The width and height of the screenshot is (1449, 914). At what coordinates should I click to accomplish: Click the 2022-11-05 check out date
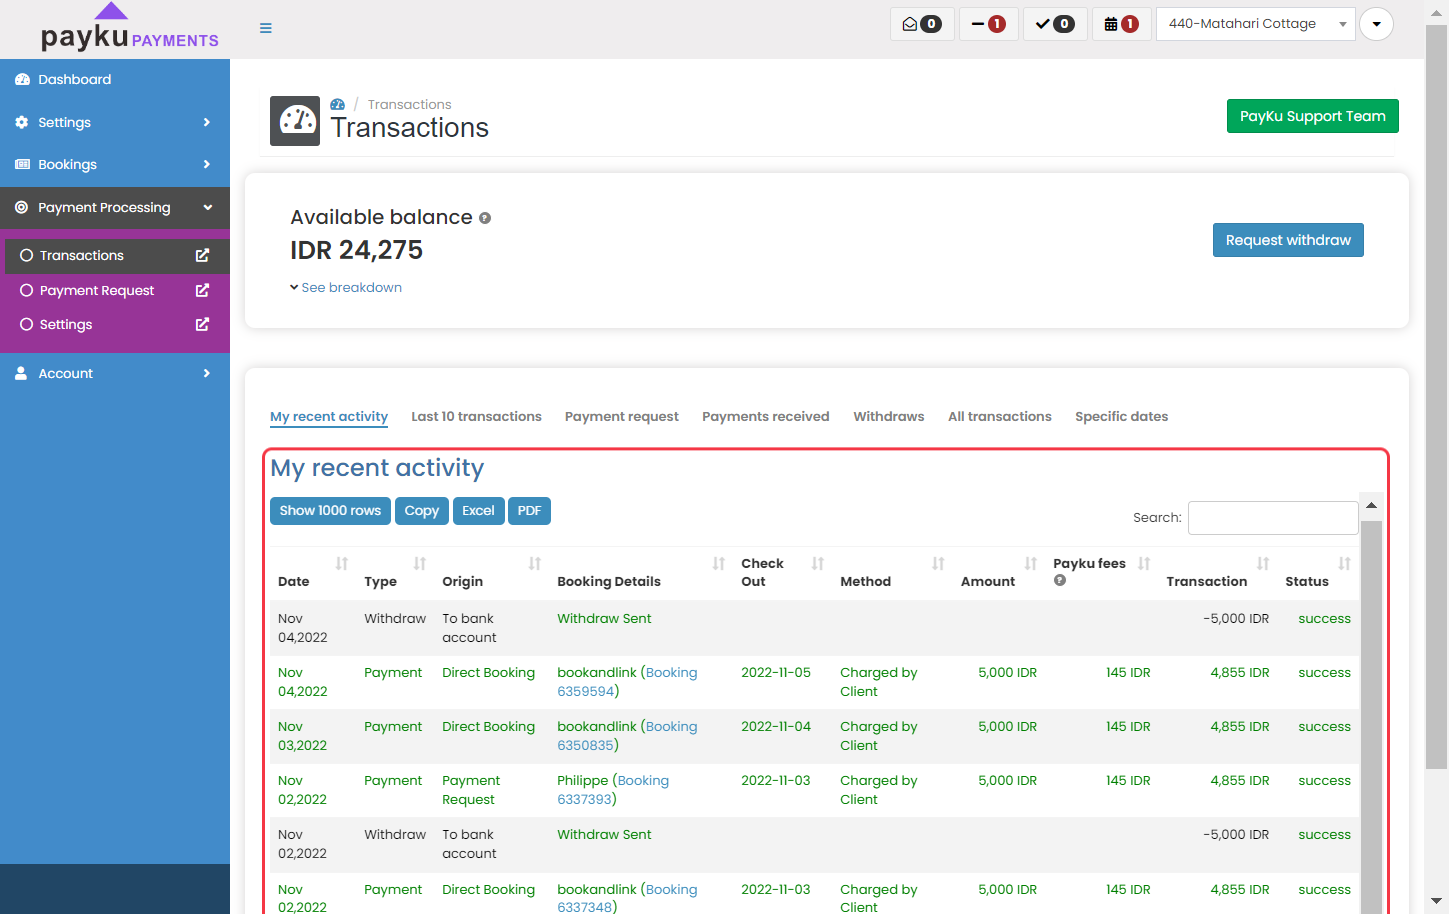coord(776,673)
